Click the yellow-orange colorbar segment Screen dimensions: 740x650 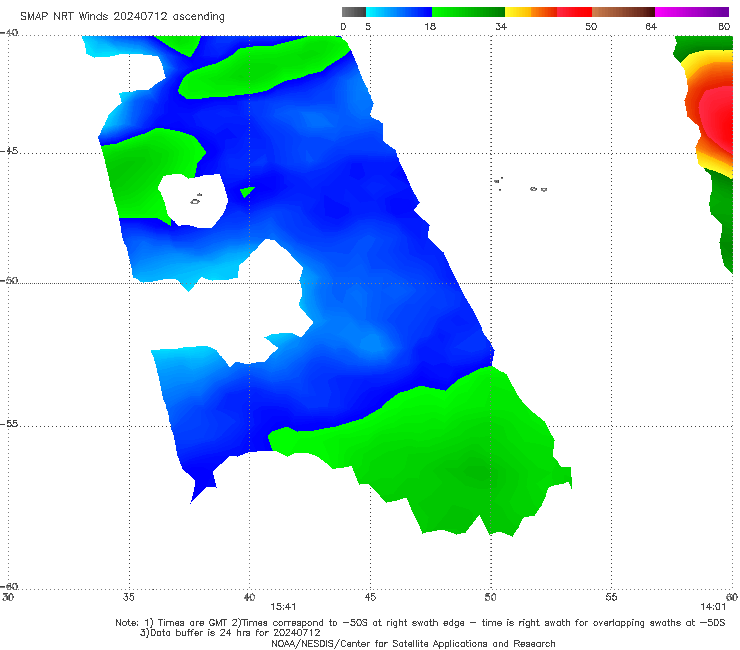click(530, 12)
